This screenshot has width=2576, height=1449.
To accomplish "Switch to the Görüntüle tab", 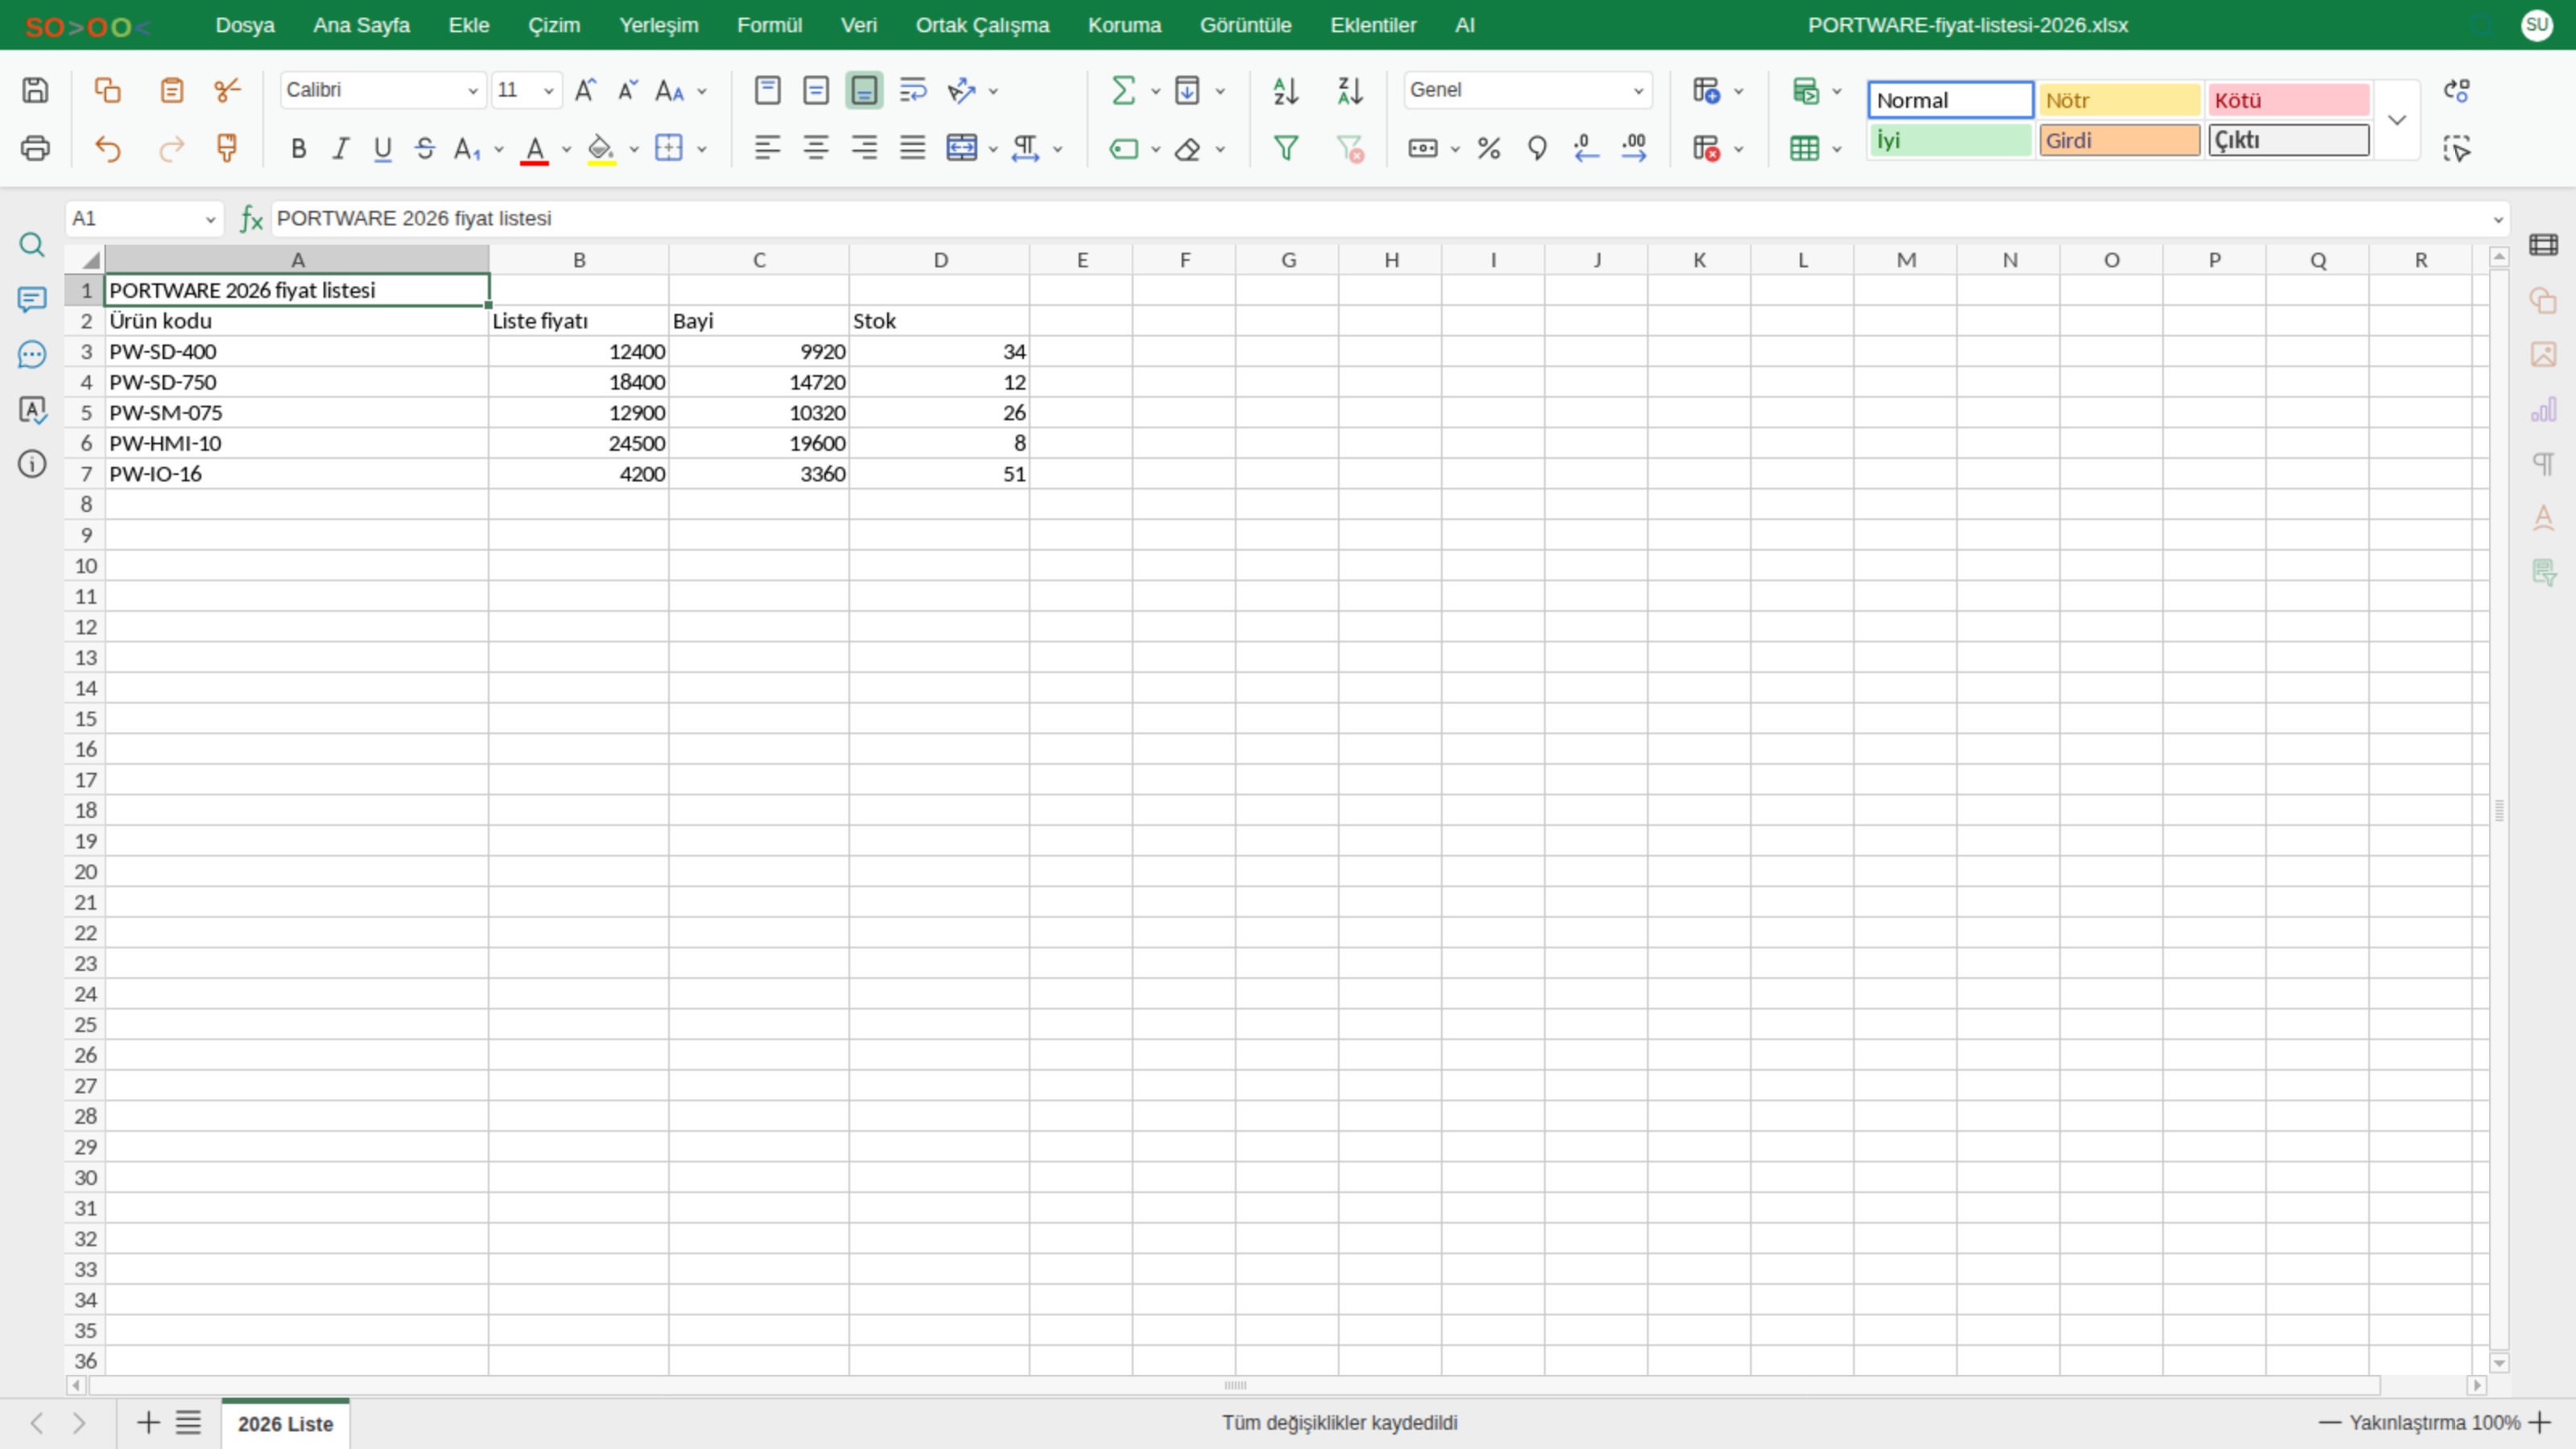I will point(1245,25).
